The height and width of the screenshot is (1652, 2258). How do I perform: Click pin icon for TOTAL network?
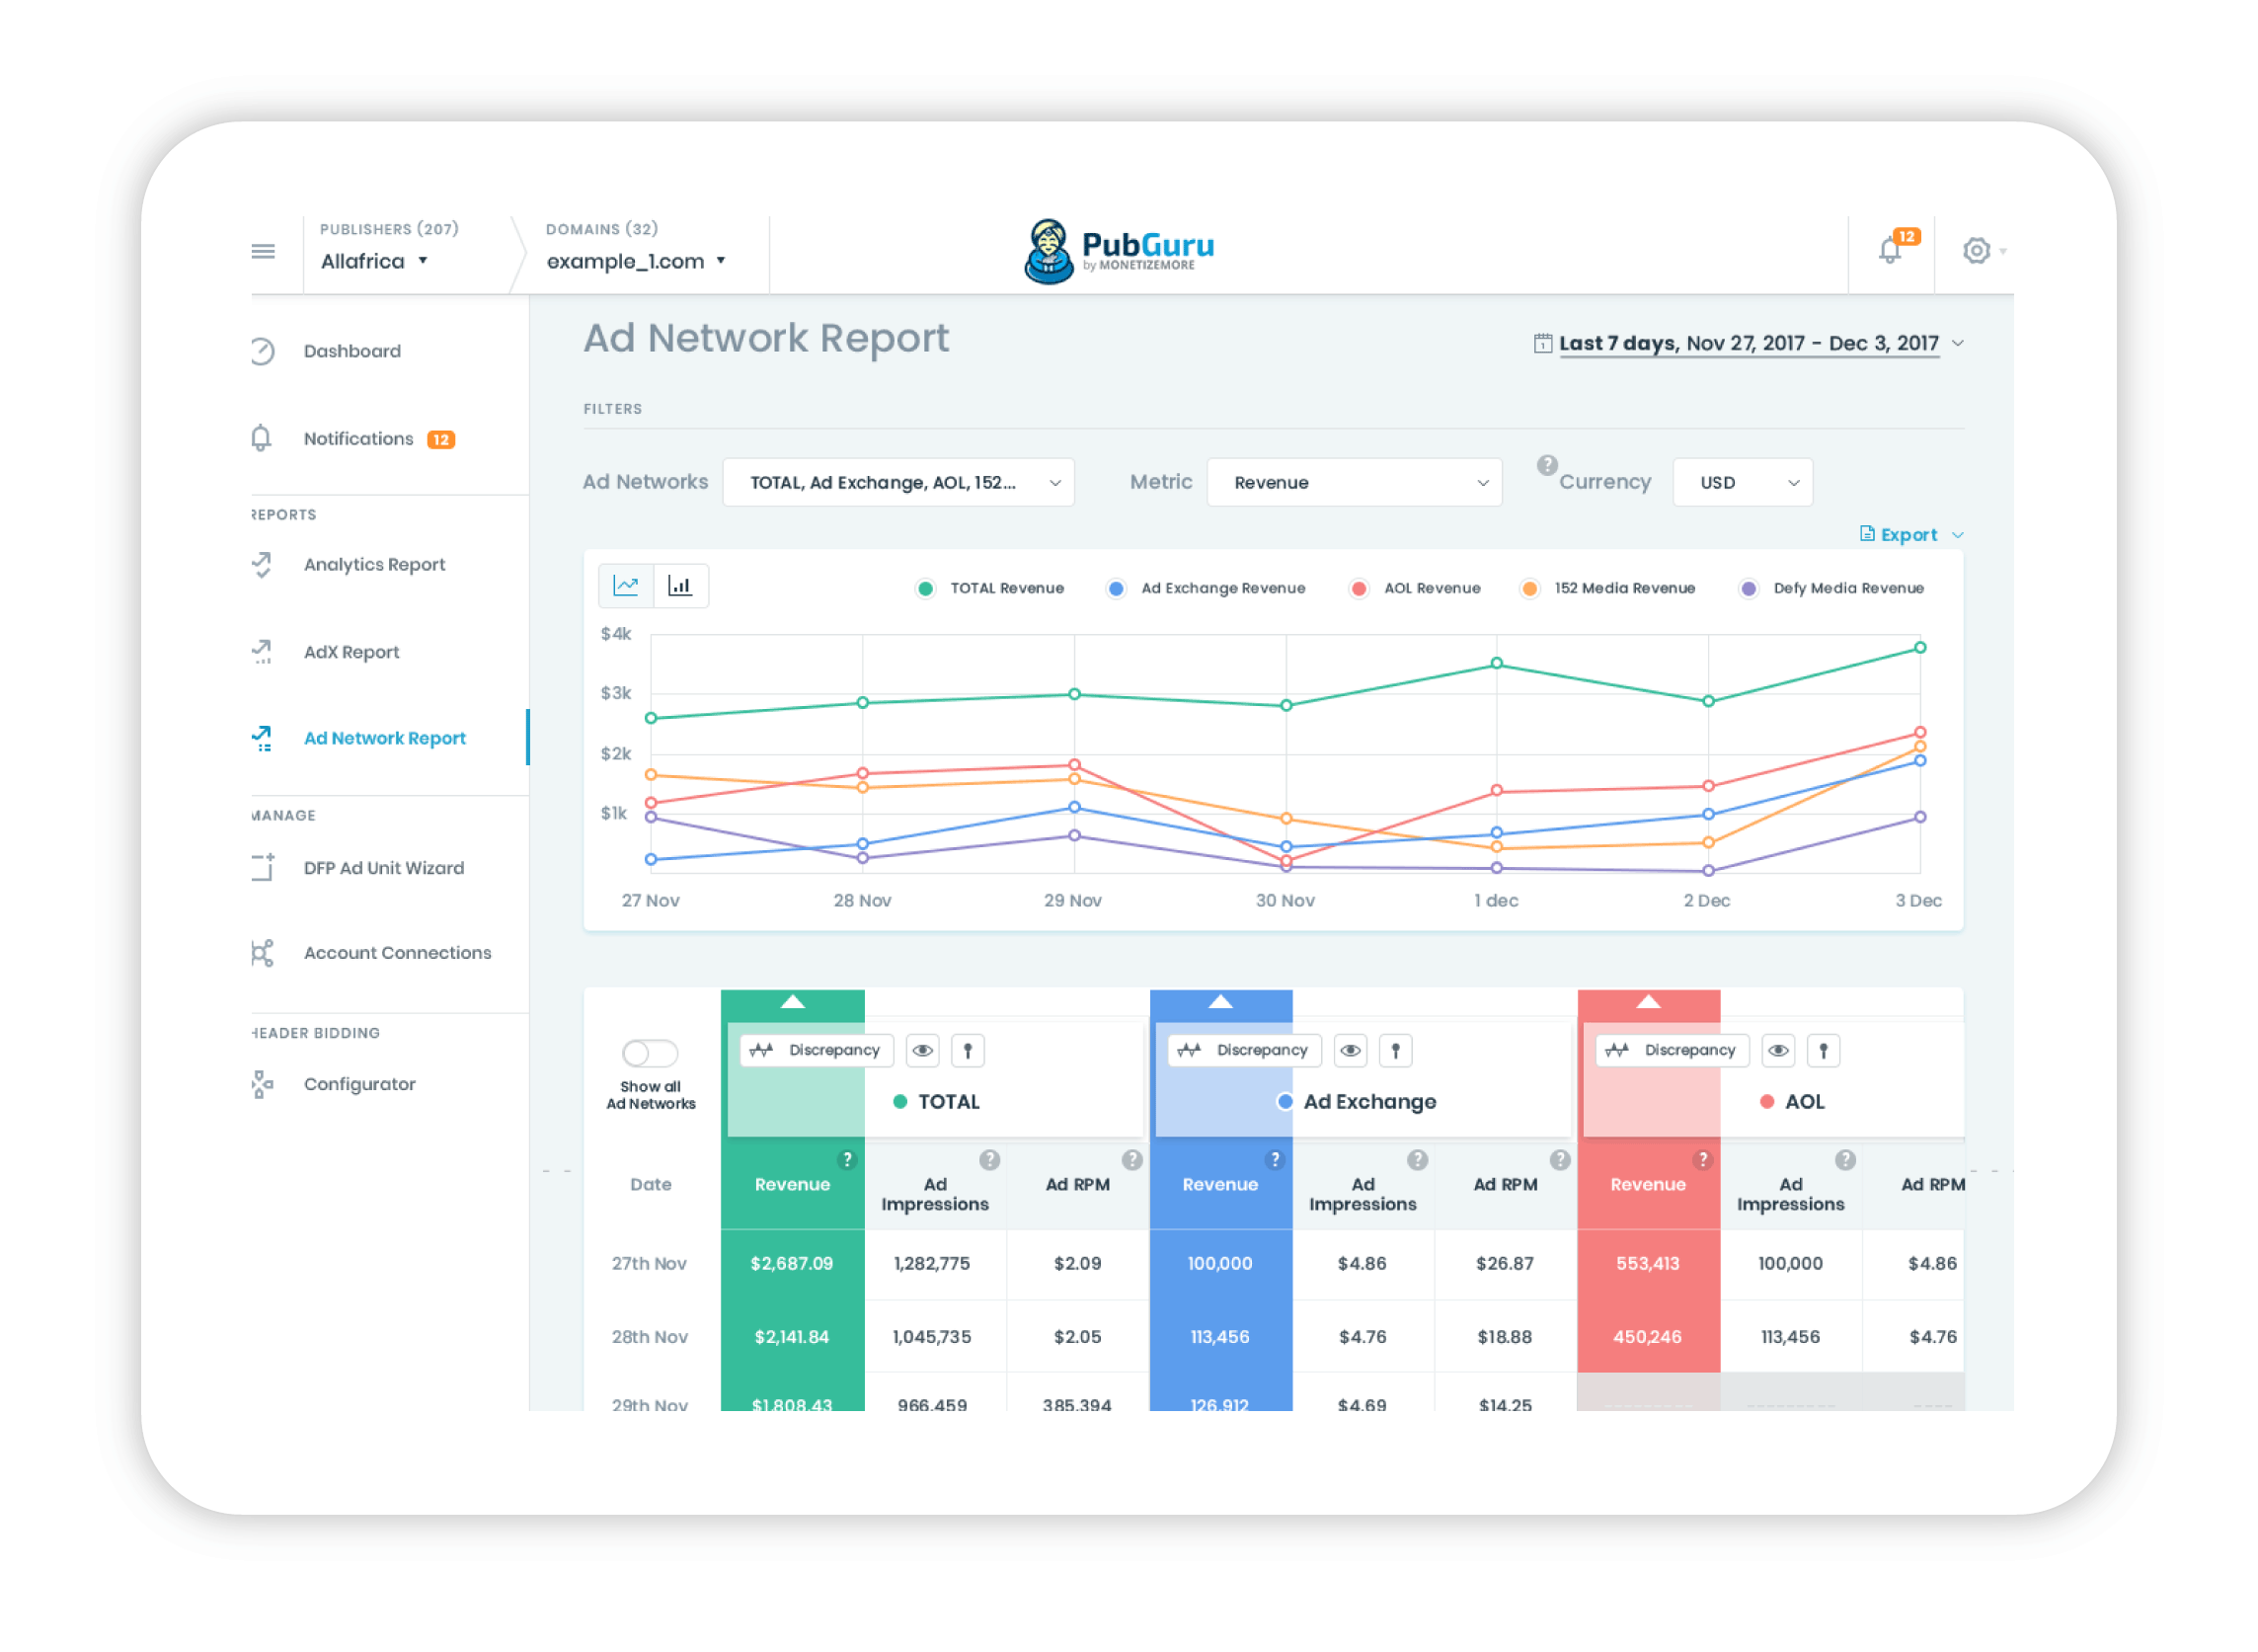click(967, 1051)
